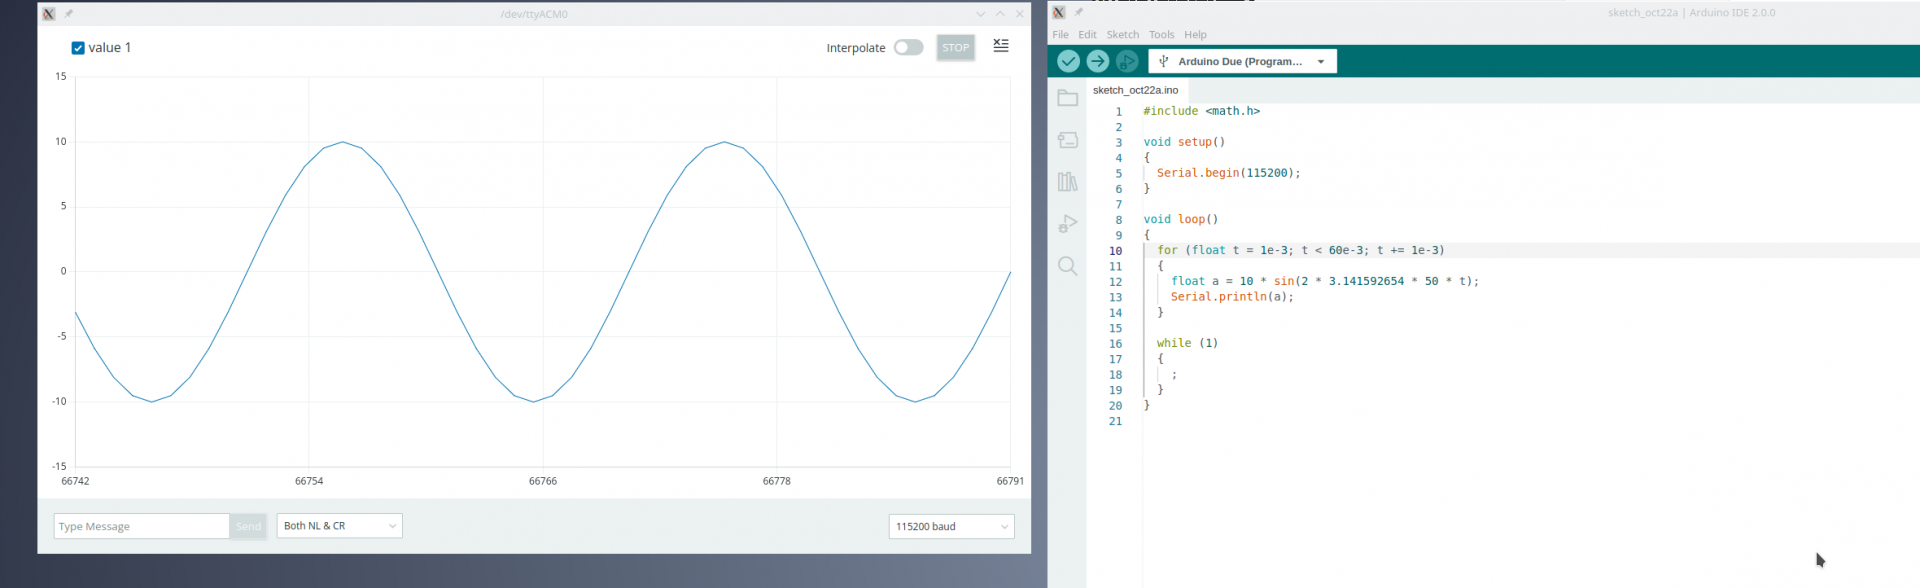Expand the Both NL & CR dropdown
The height and width of the screenshot is (588, 1920).
(x=340, y=526)
